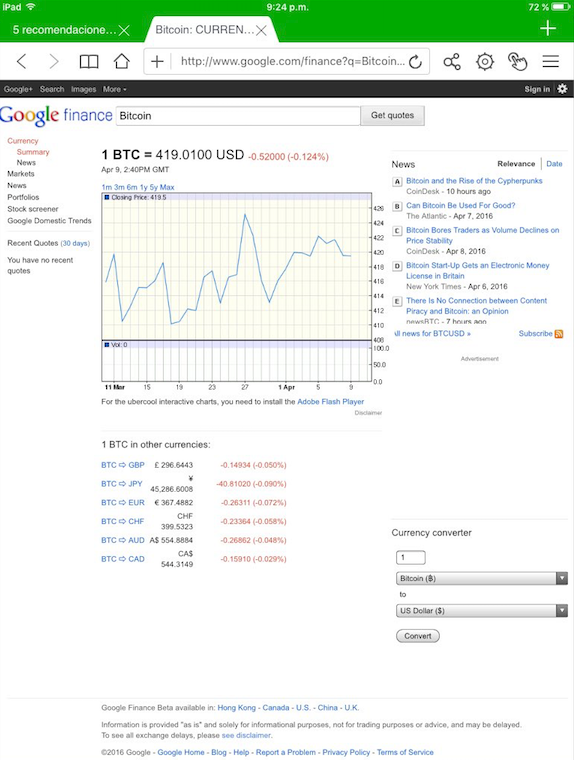This screenshot has height=760, width=574.
Task: Open 'Bitcoin and the Rise of the Cypherpunks'
Action: pos(474,181)
